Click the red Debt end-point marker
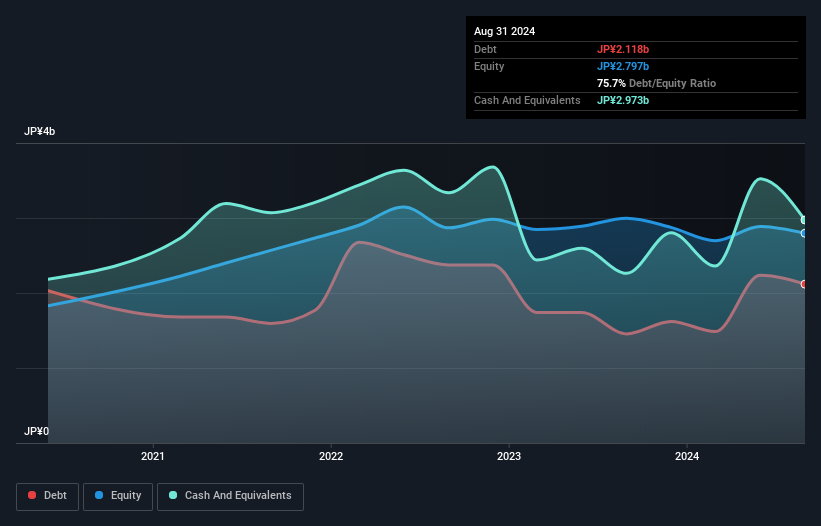Image resolution: width=821 pixels, height=526 pixels. [804, 284]
